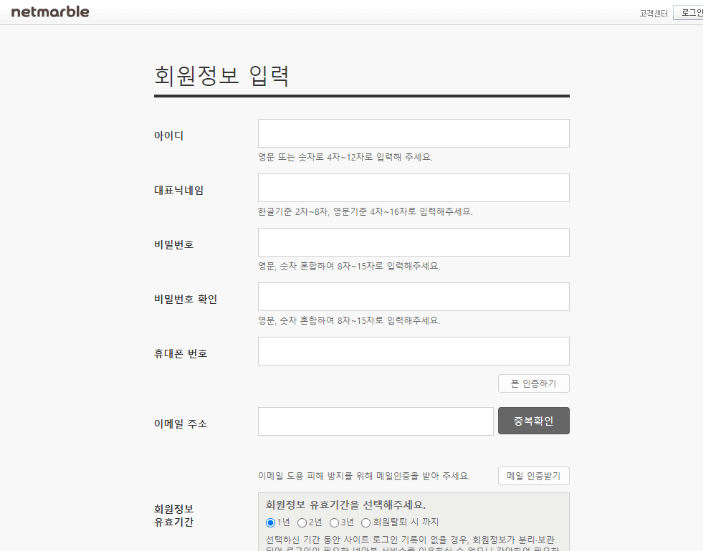Screen dimensions: 703x551
Task: Click the 폰 인증하기 button
Action: [534, 383]
